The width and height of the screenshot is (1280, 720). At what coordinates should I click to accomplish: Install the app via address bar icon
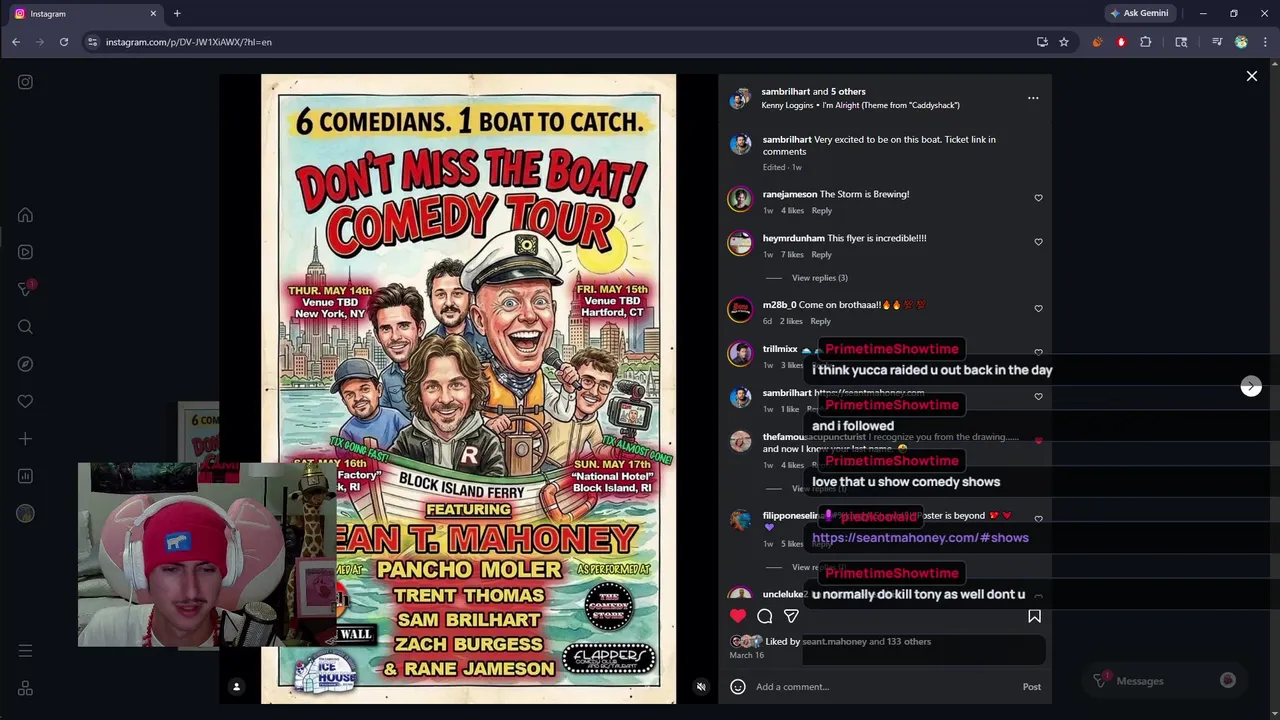point(1042,42)
